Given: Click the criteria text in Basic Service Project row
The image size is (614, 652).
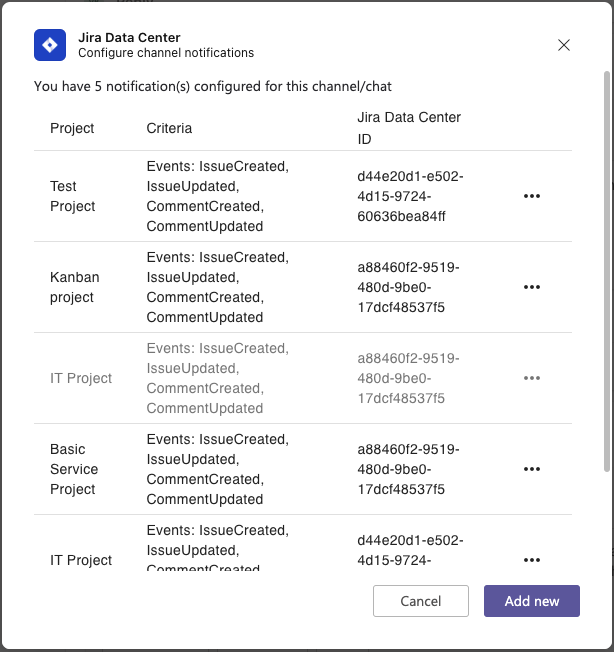Looking at the screenshot, I should [217, 469].
